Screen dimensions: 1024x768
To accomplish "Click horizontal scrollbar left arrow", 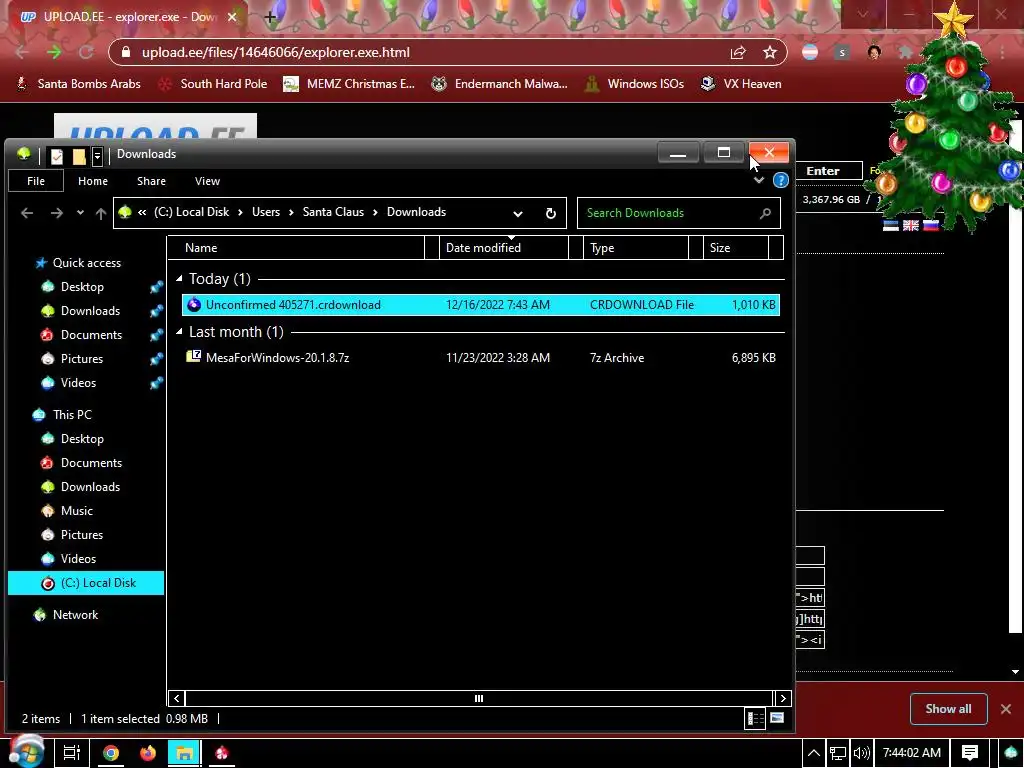I will pos(176,698).
